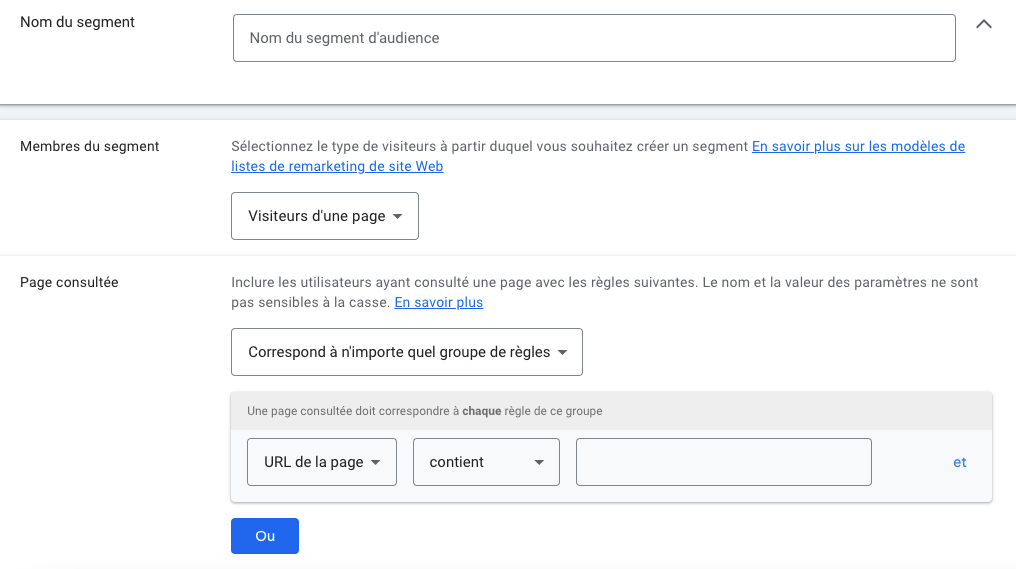Click the "Nom du segment" label
Screen dimensions: 1016x569
click(77, 22)
